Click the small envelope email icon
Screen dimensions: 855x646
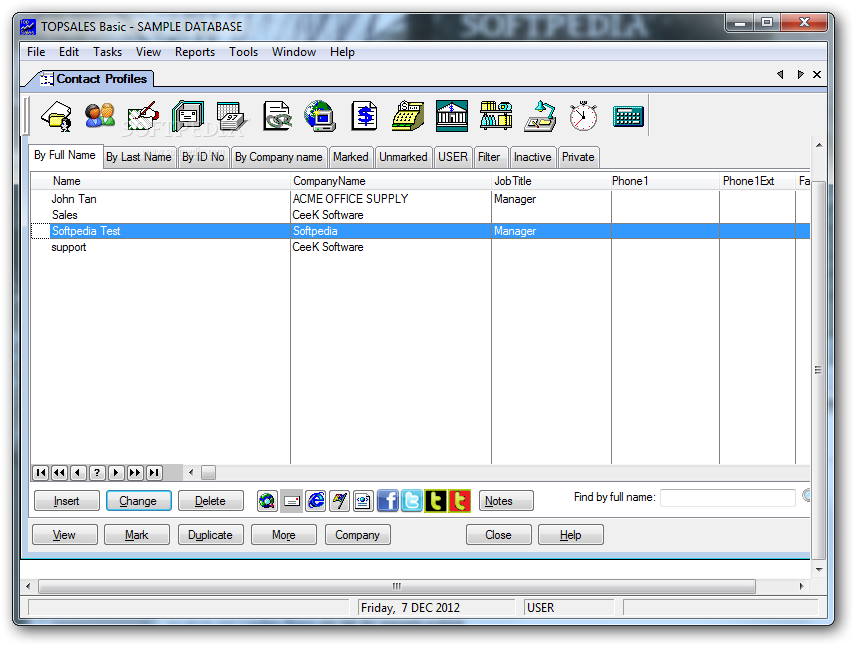coord(292,500)
